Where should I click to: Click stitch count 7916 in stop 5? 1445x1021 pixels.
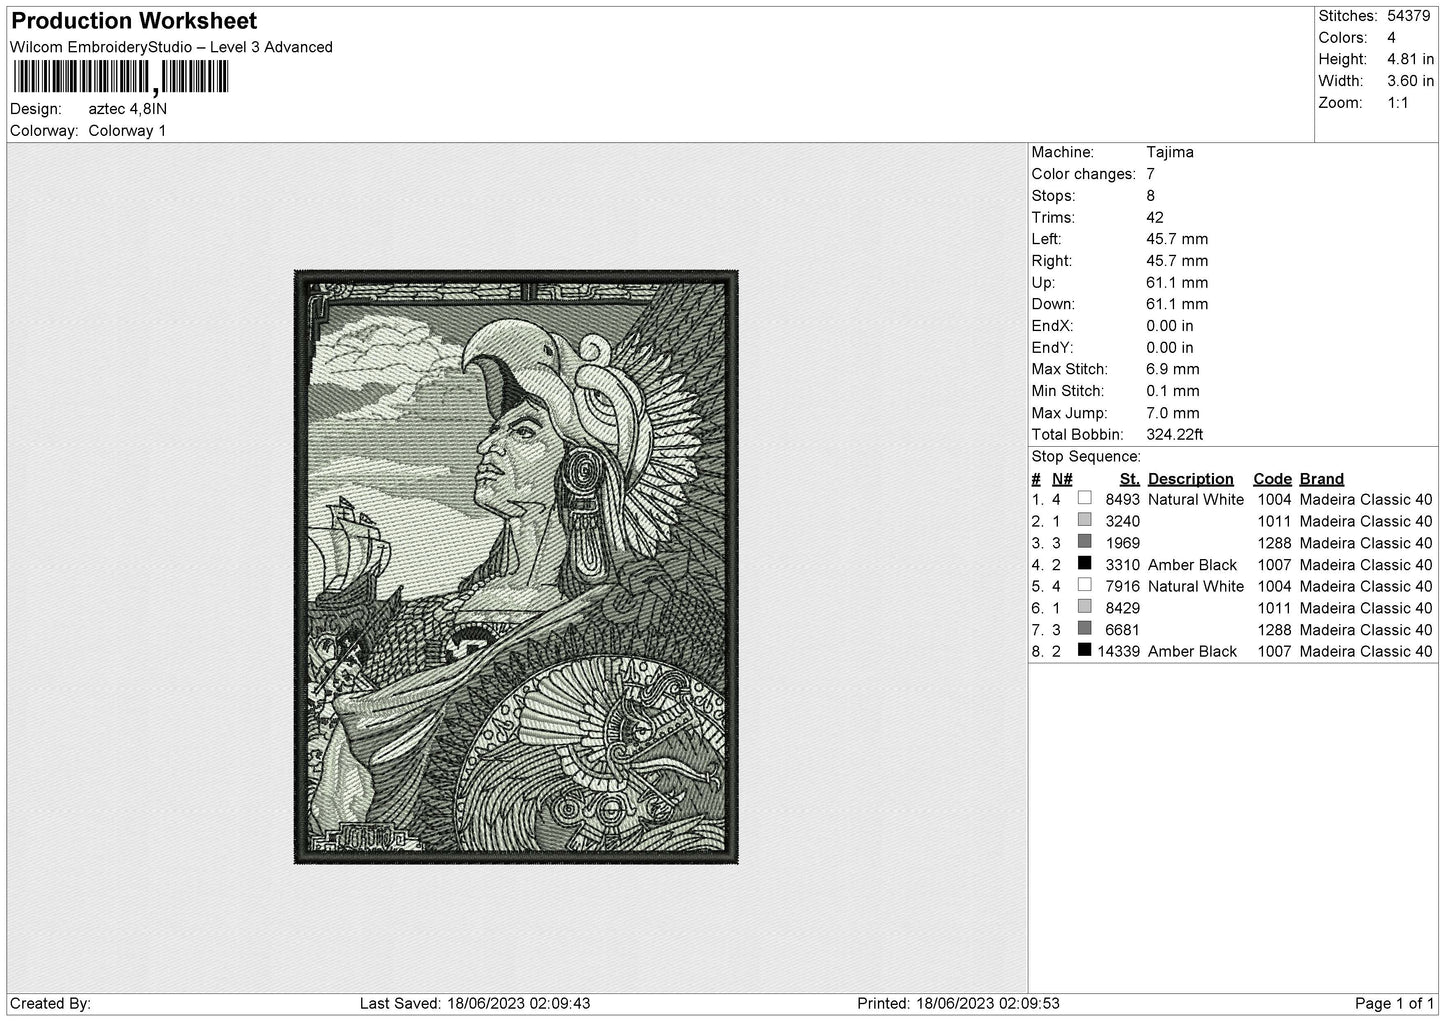(1123, 587)
